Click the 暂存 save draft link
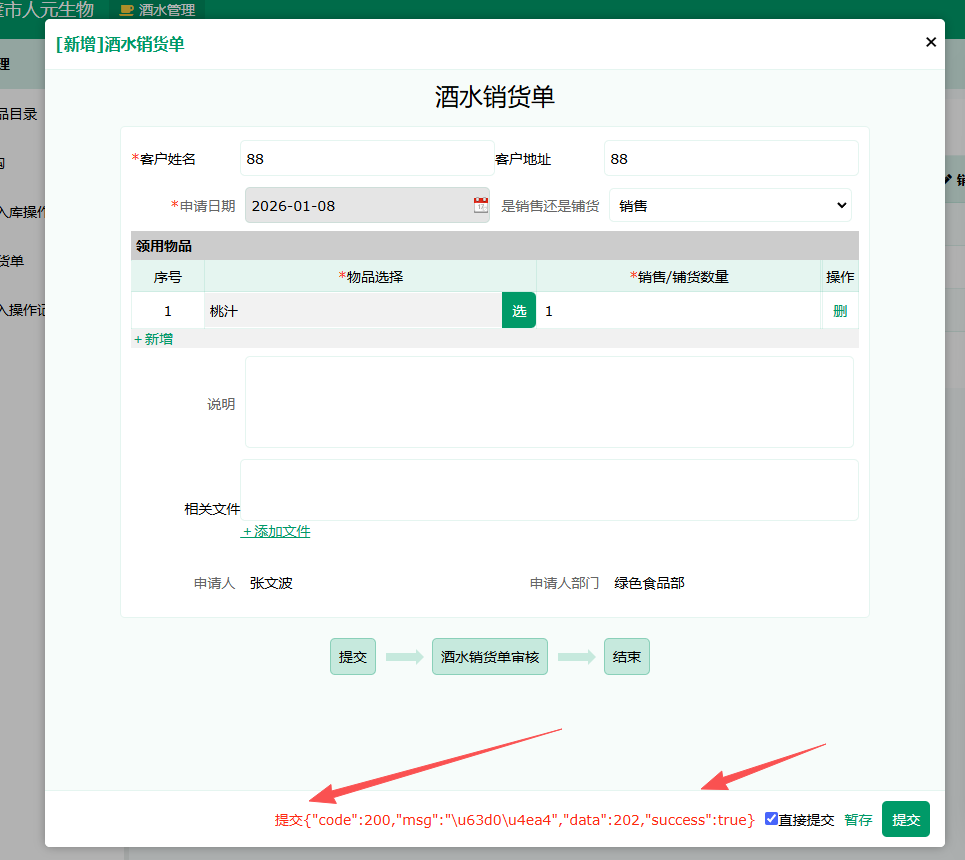Image resolution: width=965 pixels, height=860 pixels. [858, 819]
